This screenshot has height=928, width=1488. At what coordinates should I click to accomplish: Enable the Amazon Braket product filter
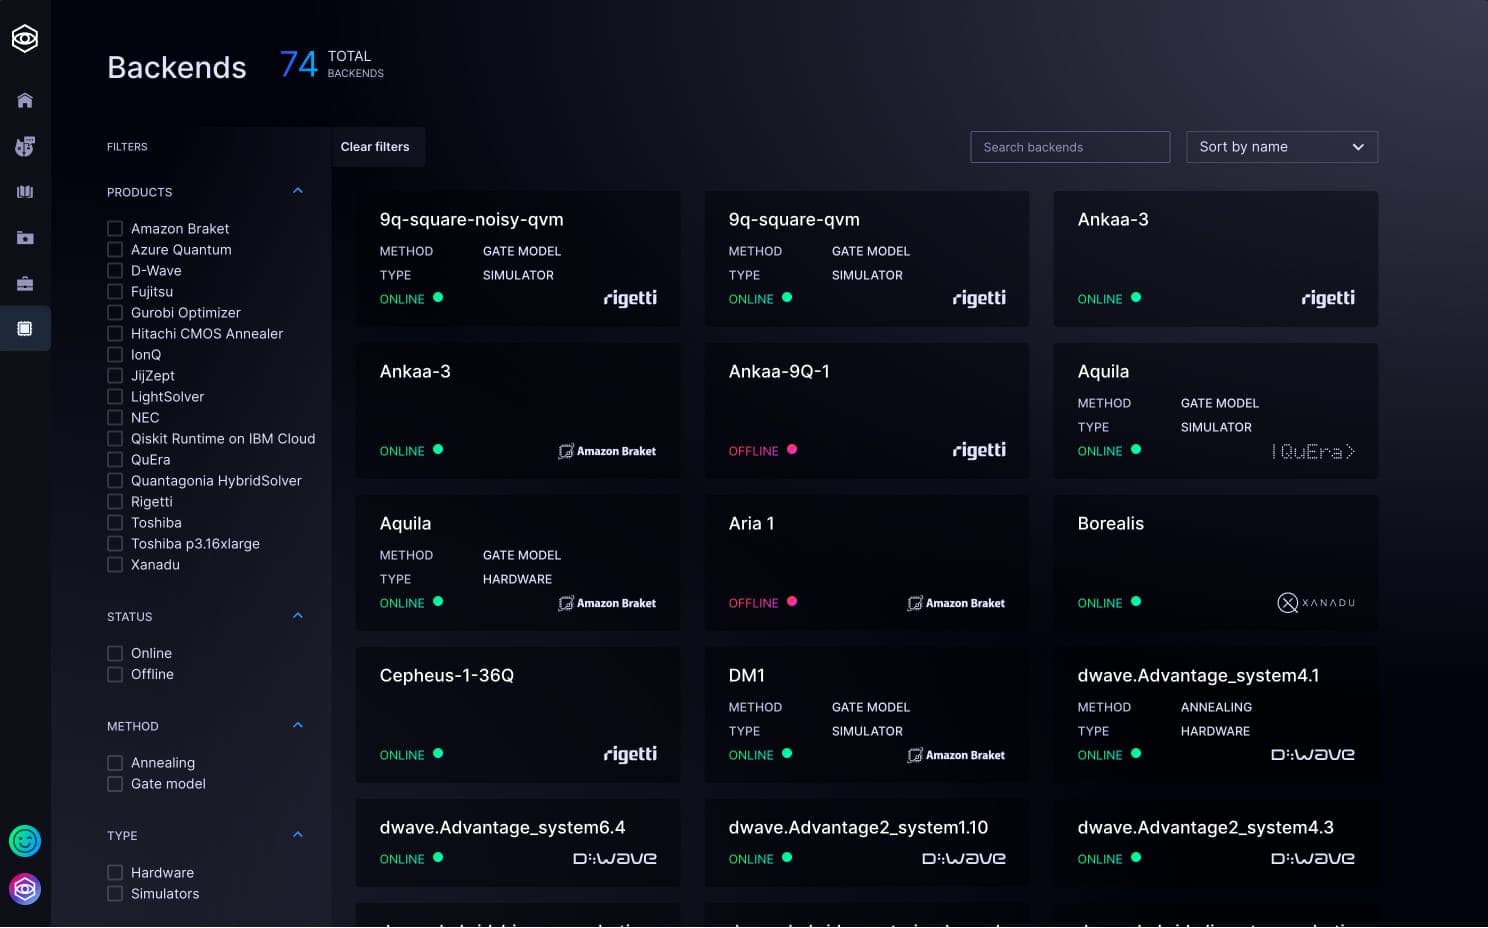pyautogui.click(x=115, y=228)
